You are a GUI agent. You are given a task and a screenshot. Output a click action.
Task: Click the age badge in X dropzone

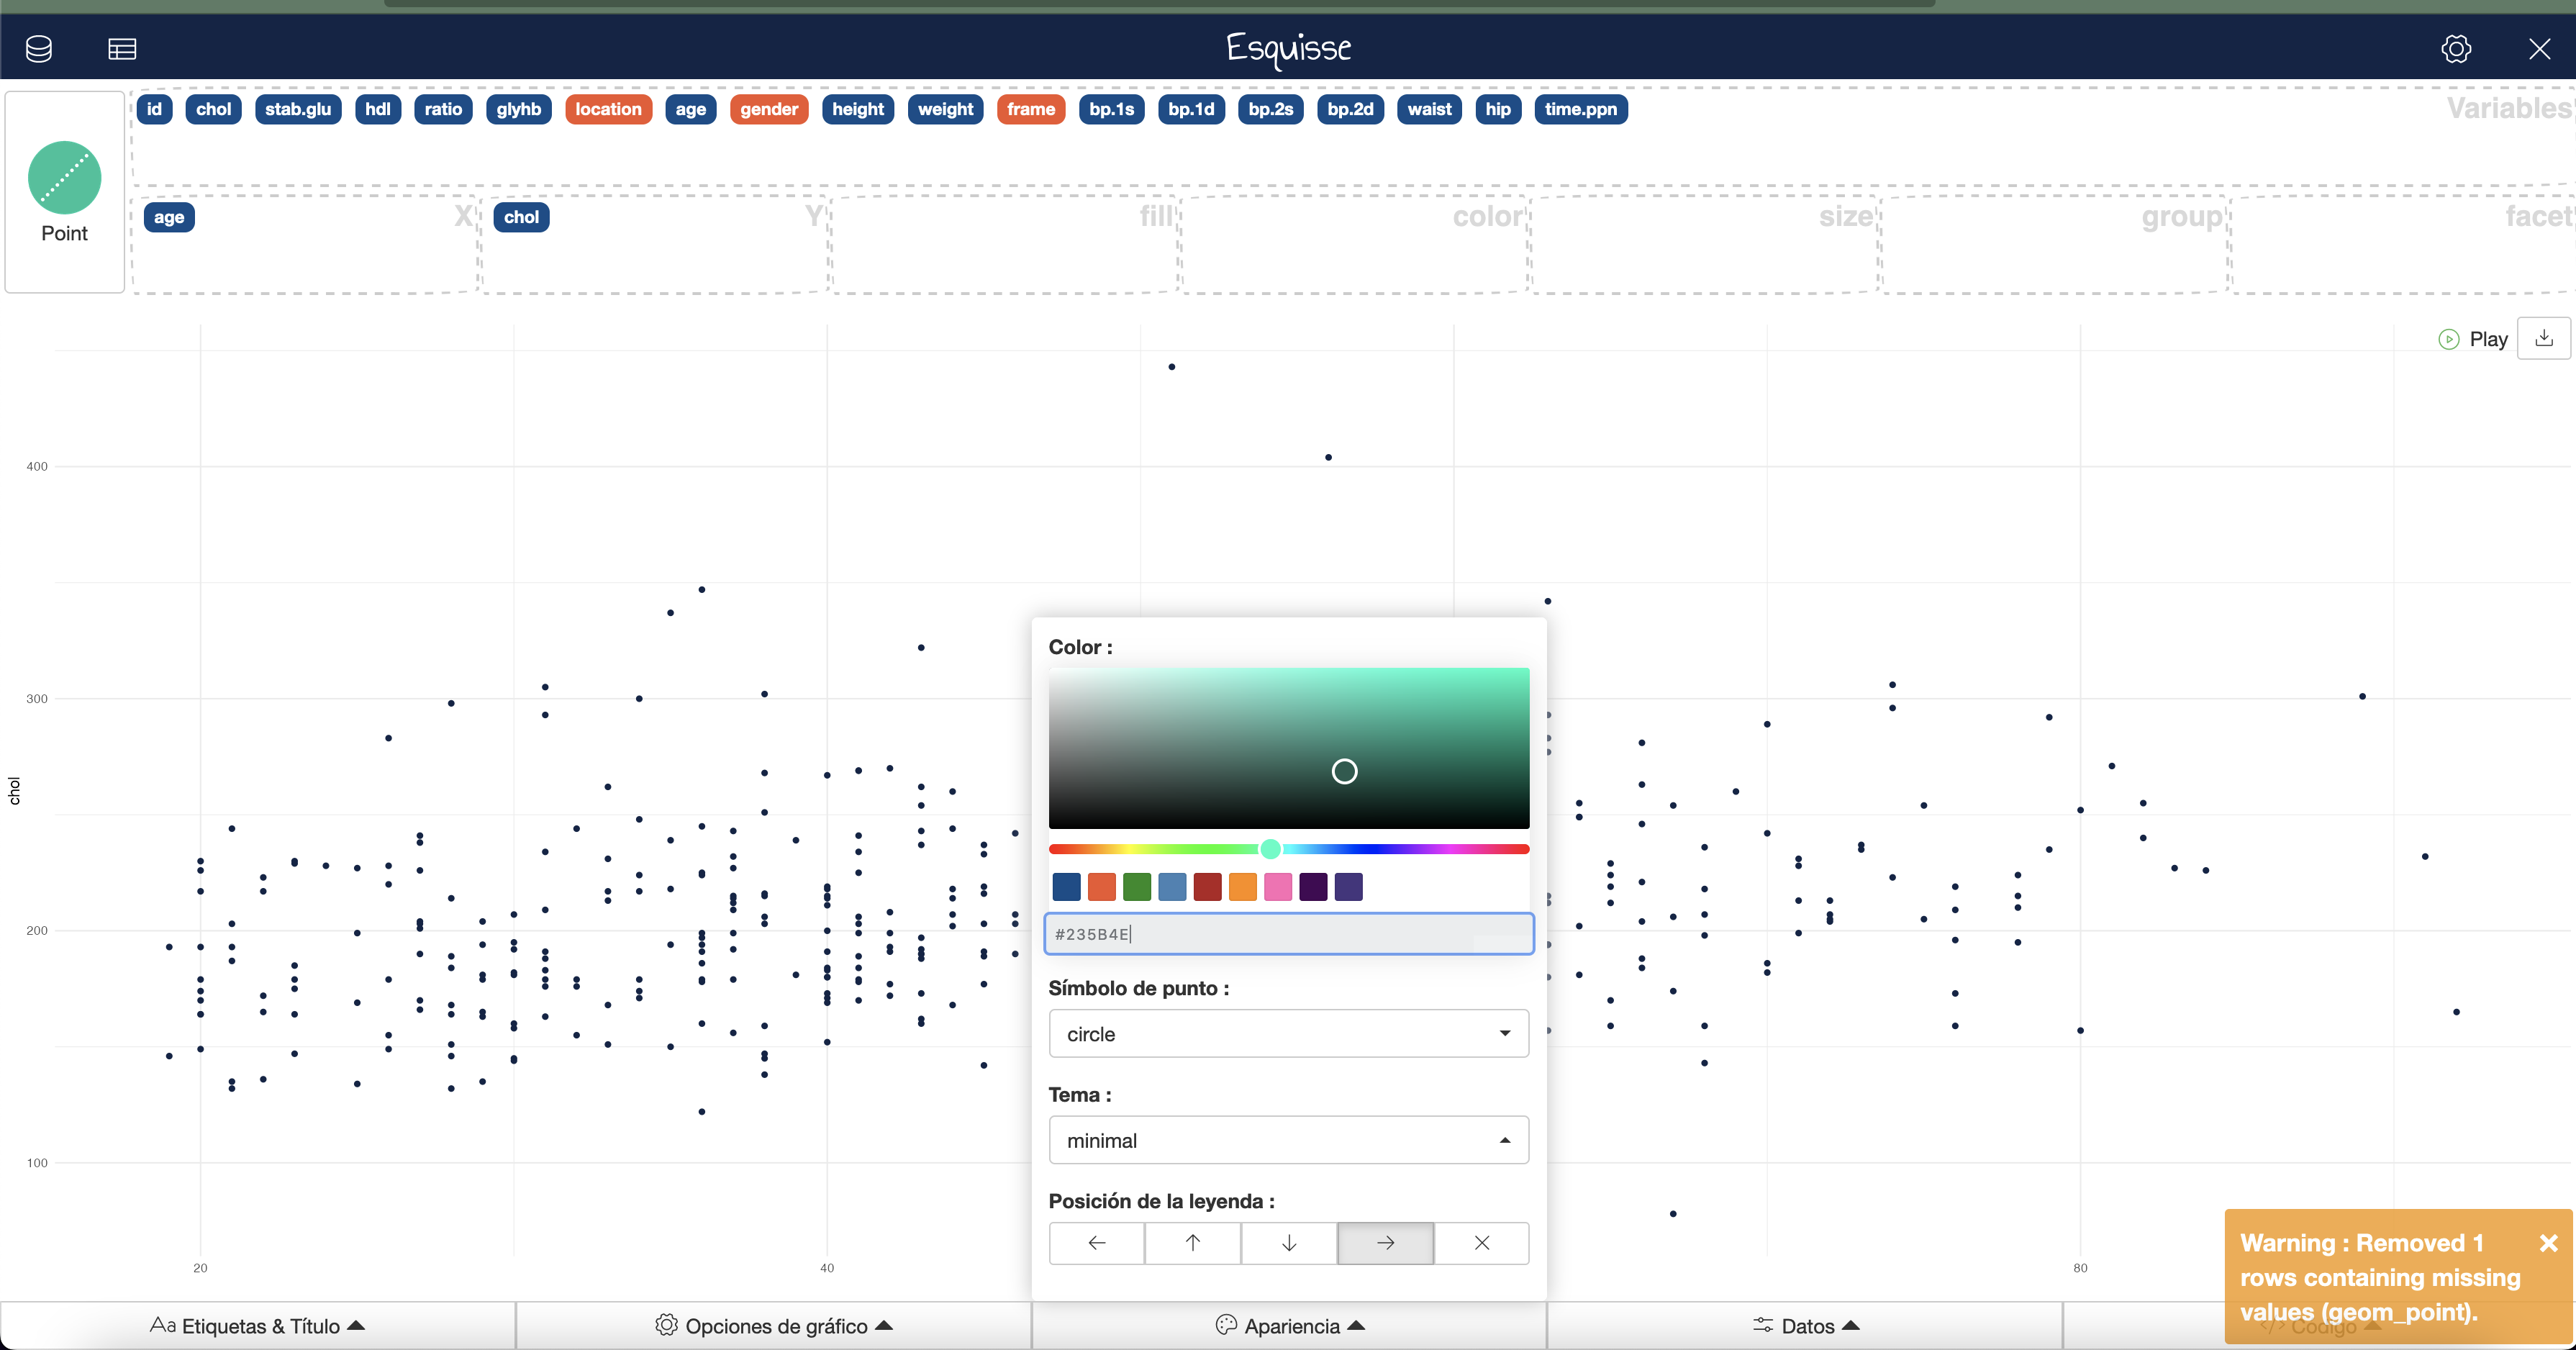click(x=169, y=217)
